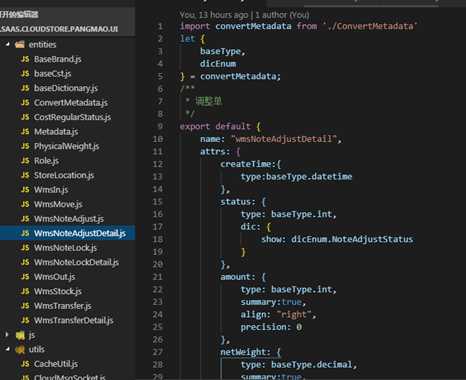
Task: Open baseDictionary.js file
Action: (x=66, y=88)
